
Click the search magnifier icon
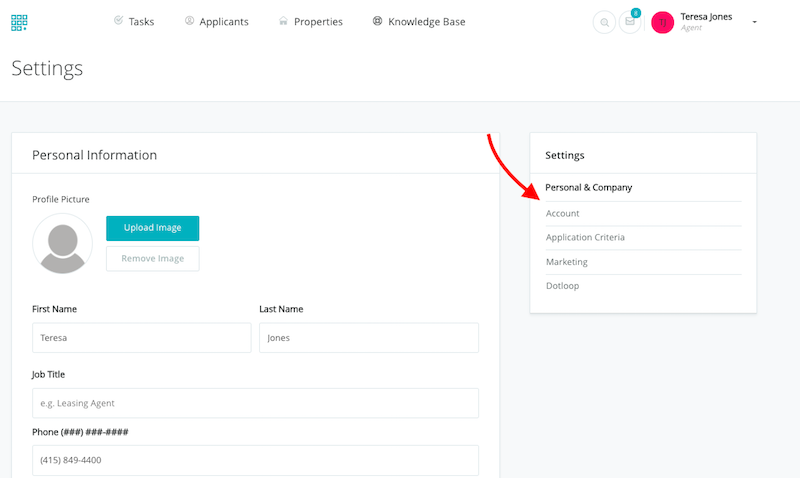604,22
